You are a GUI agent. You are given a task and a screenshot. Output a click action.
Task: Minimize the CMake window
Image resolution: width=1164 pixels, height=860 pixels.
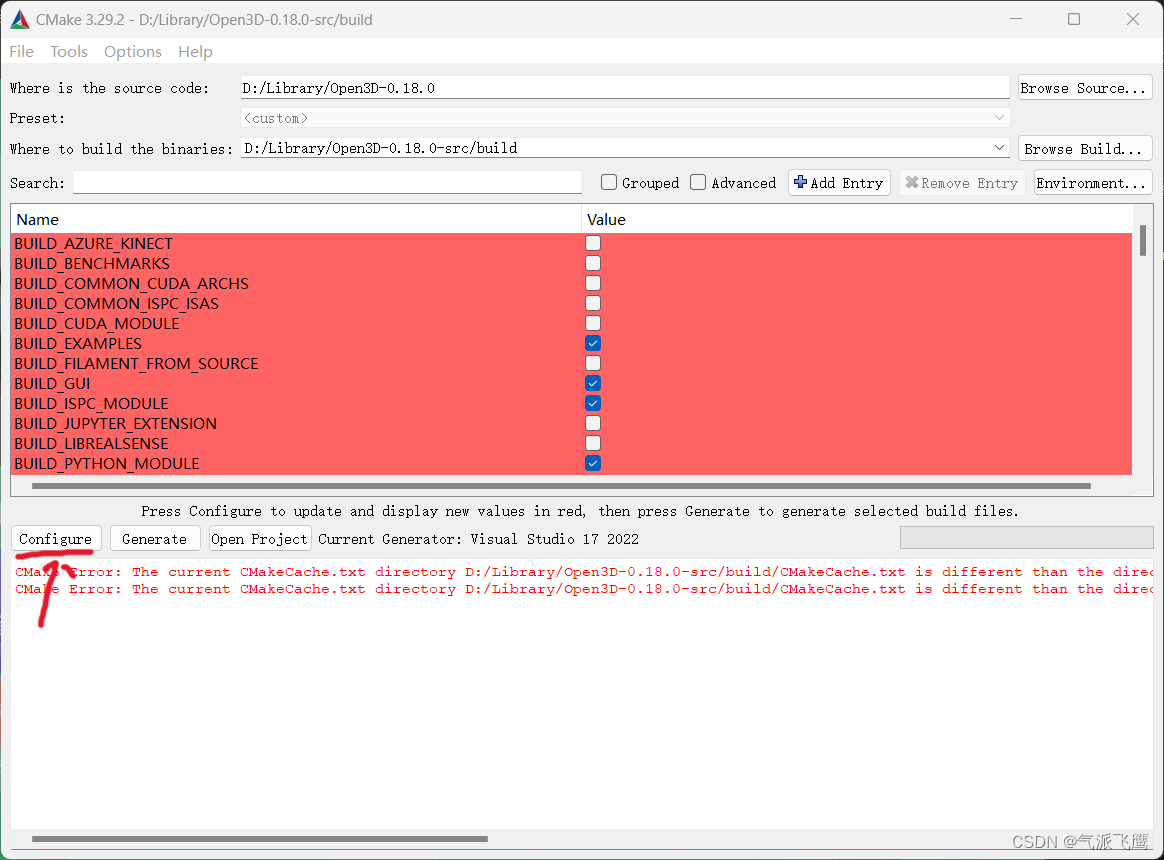(x=1016, y=19)
